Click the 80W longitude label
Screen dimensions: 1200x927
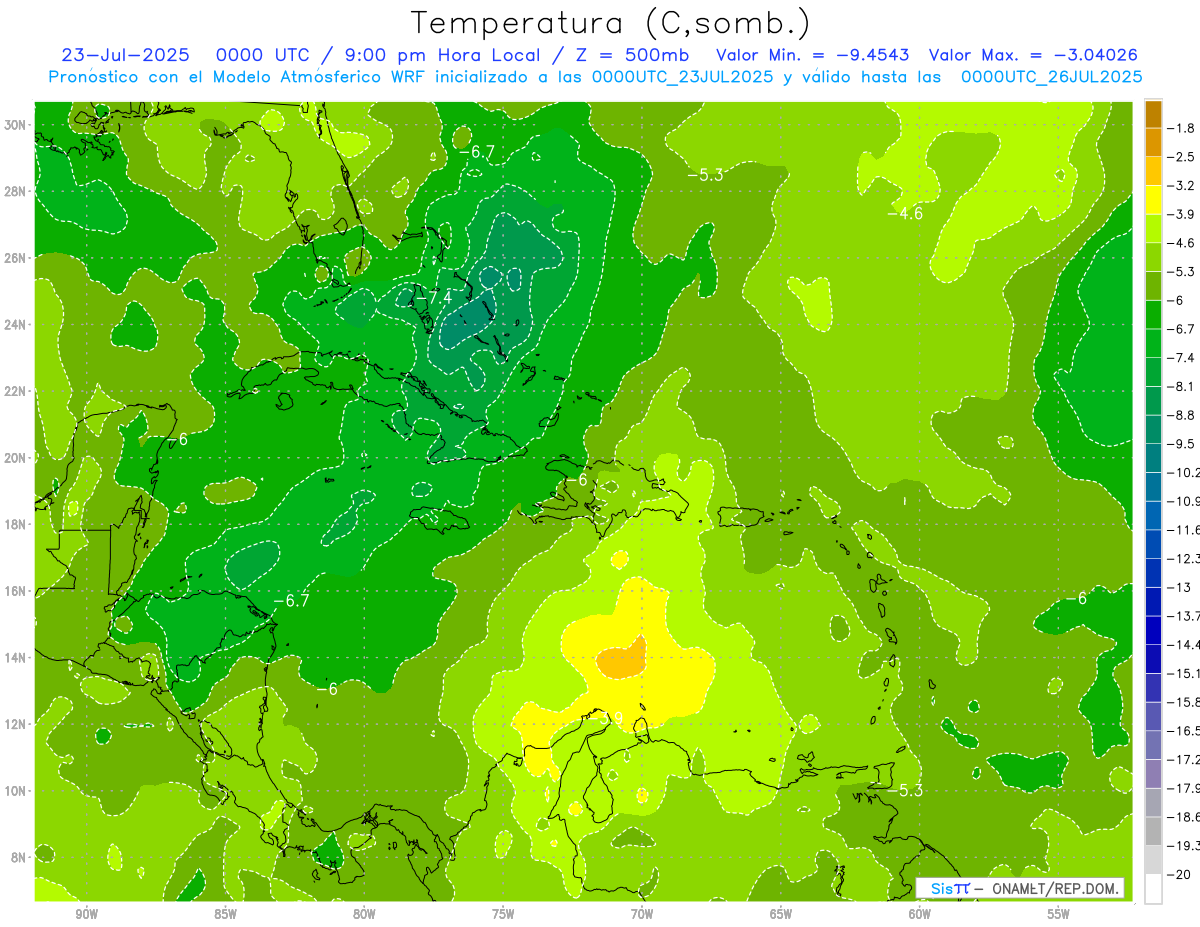click(x=364, y=914)
